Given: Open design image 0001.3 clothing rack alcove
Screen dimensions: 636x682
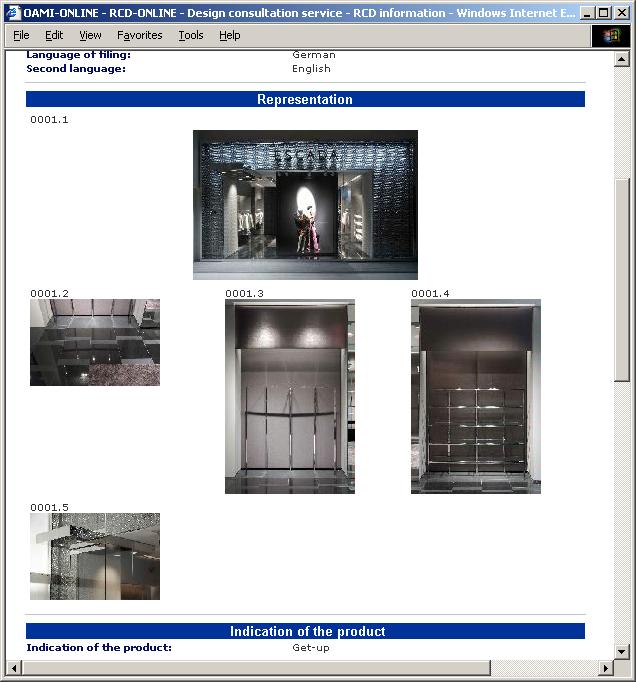Looking at the screenshot, I should pyautogui.click(x=290, y=396).
